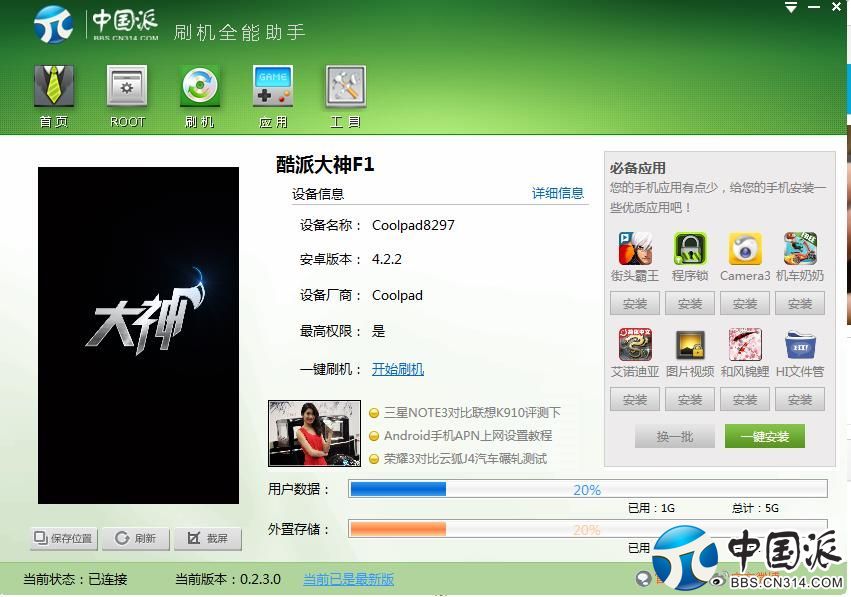Viewport: 851px width, 597px height.
Task: Click the 总计：5G total text
Action: pyautogui.click(x=755, y=508)
